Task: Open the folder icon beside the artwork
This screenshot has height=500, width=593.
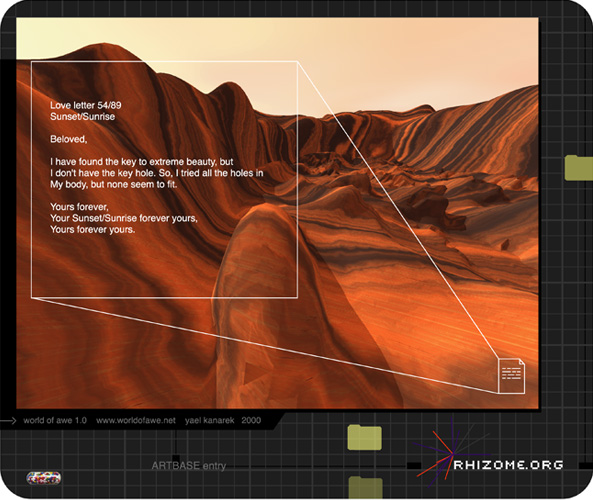Action: click(x=579, y=168)
